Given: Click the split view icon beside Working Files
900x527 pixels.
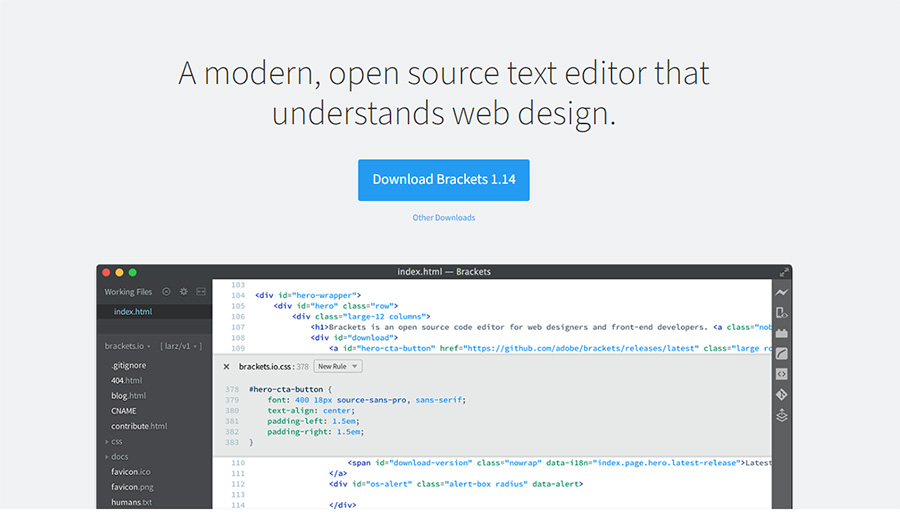Looking at the screenshot, I should tap(201, 292).
